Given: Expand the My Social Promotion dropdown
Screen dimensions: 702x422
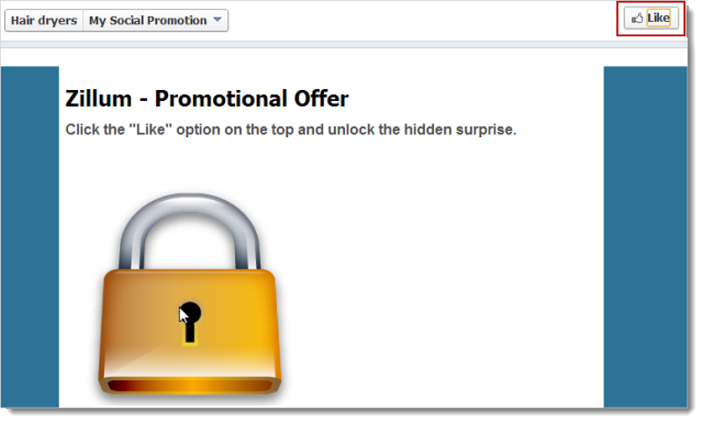Looking at the screenshot, I should tap(156, 20).
